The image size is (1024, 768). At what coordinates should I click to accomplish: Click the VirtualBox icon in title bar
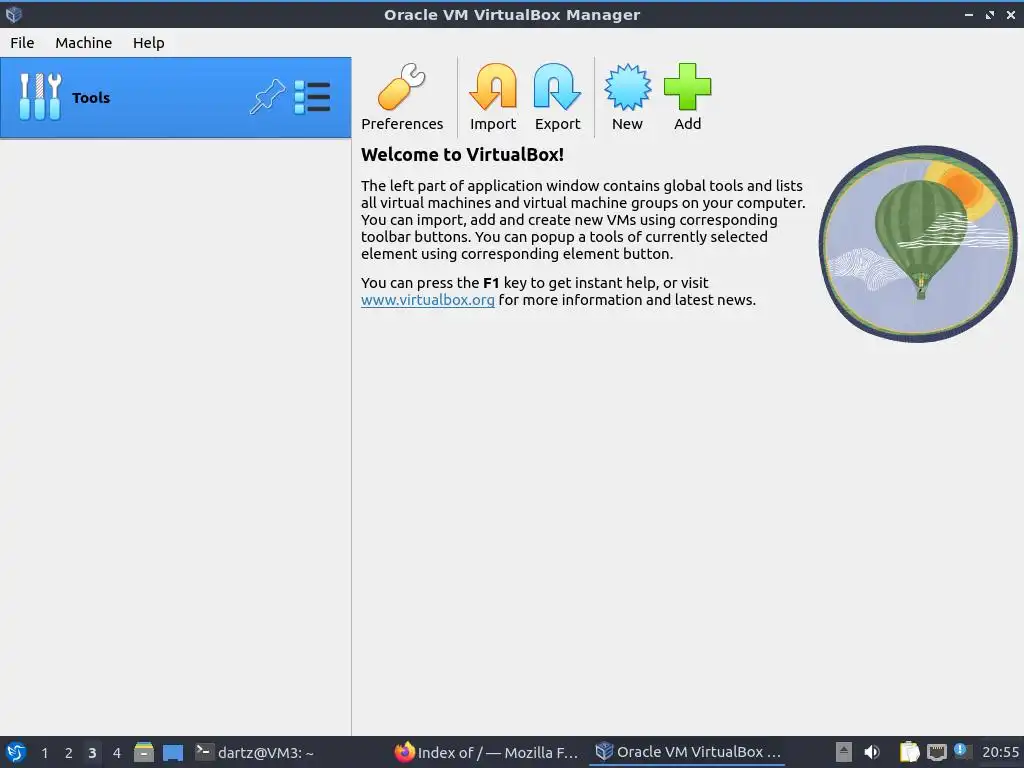pyautogui.click(x=13, y=14)
